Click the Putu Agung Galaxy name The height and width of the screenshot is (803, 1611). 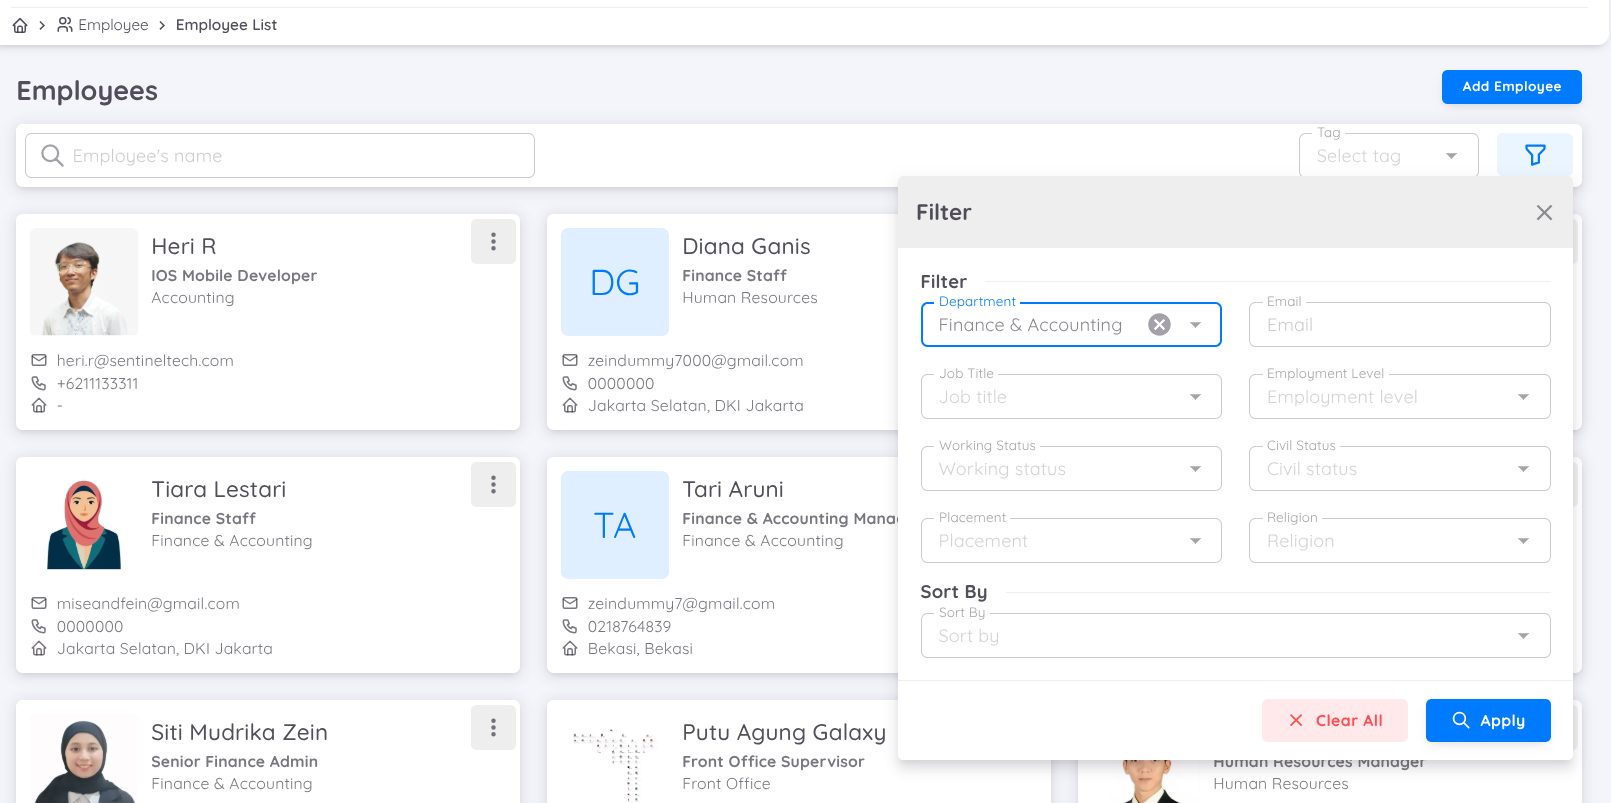pyautogui.click(x=784, y=733)
